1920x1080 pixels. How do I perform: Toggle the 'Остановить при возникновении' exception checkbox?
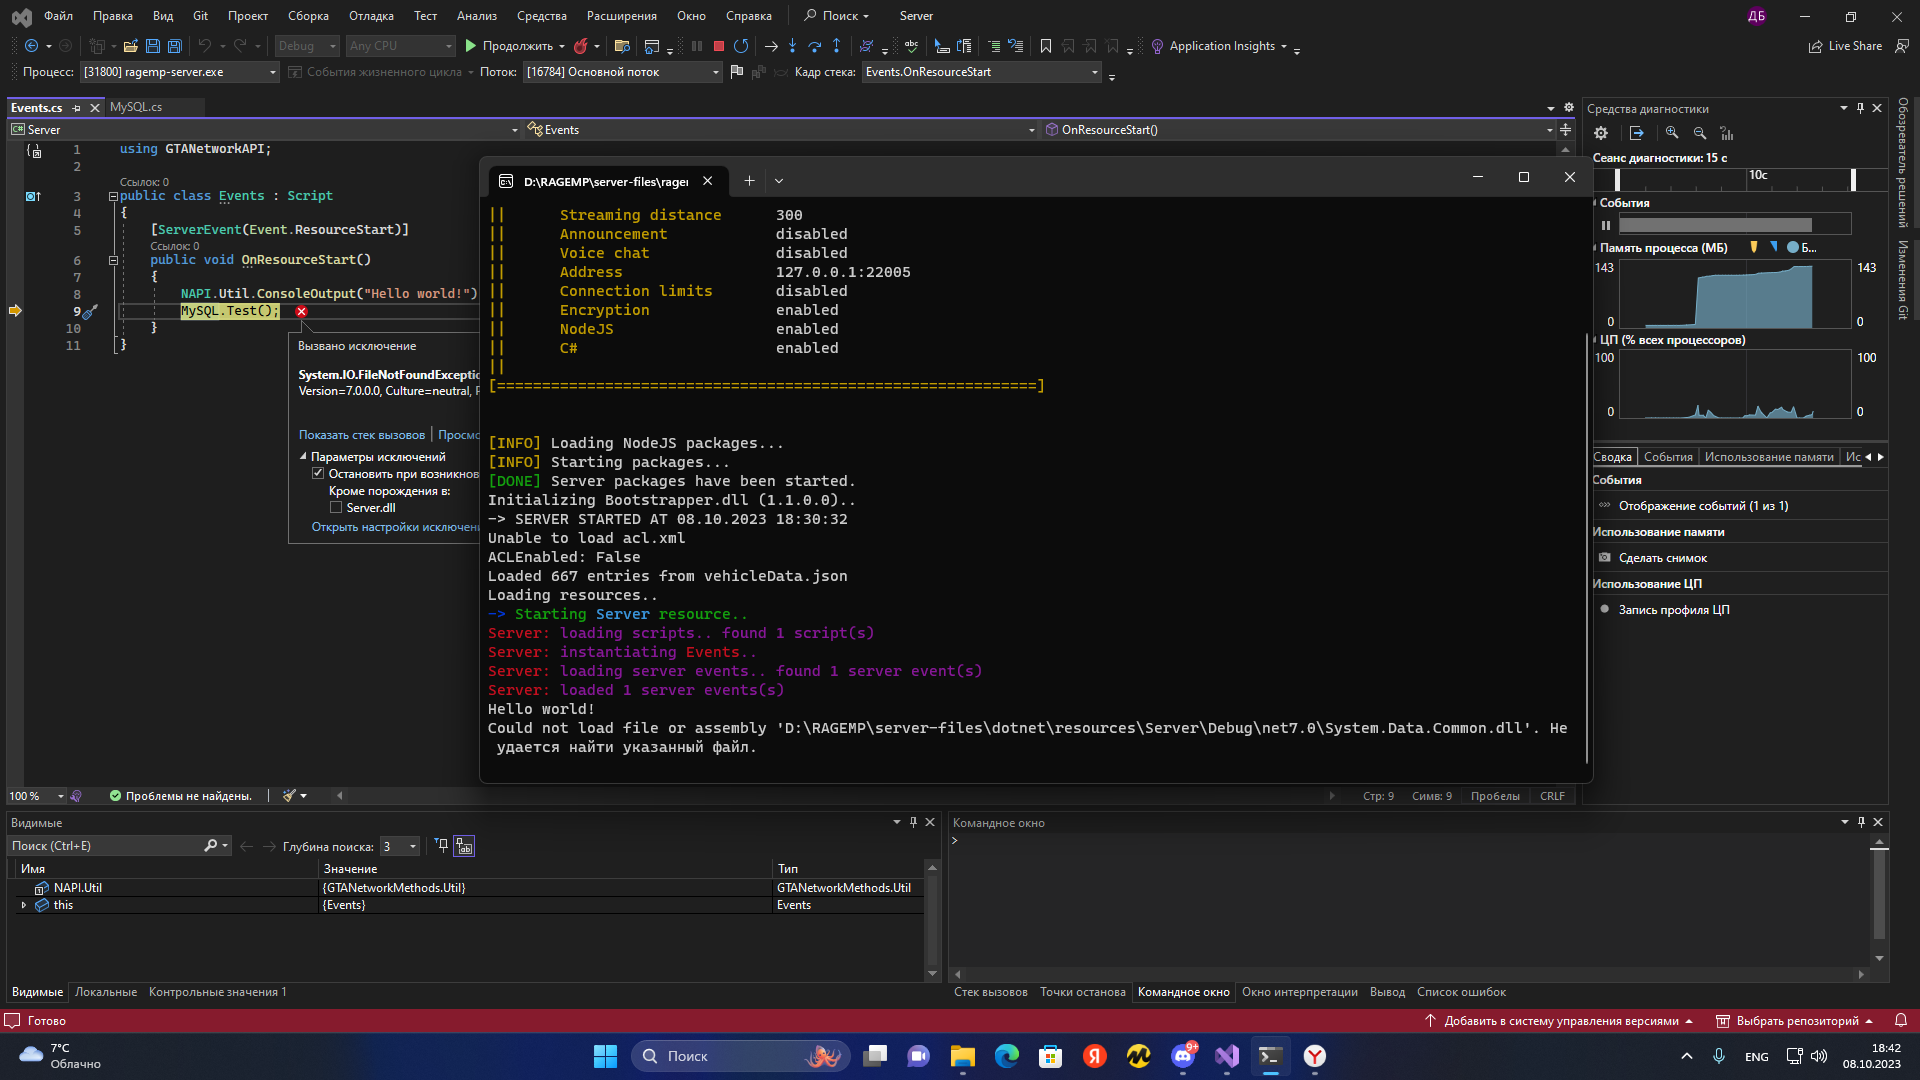(318, 473)
